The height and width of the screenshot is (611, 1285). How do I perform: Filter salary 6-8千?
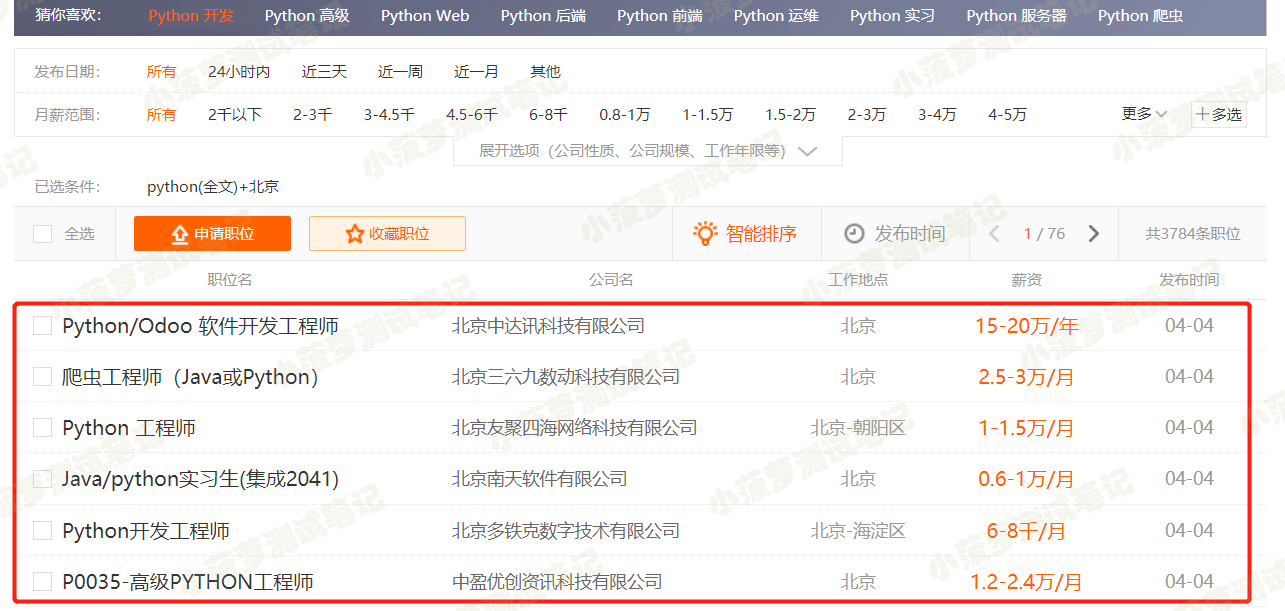(x=548, y=115)
